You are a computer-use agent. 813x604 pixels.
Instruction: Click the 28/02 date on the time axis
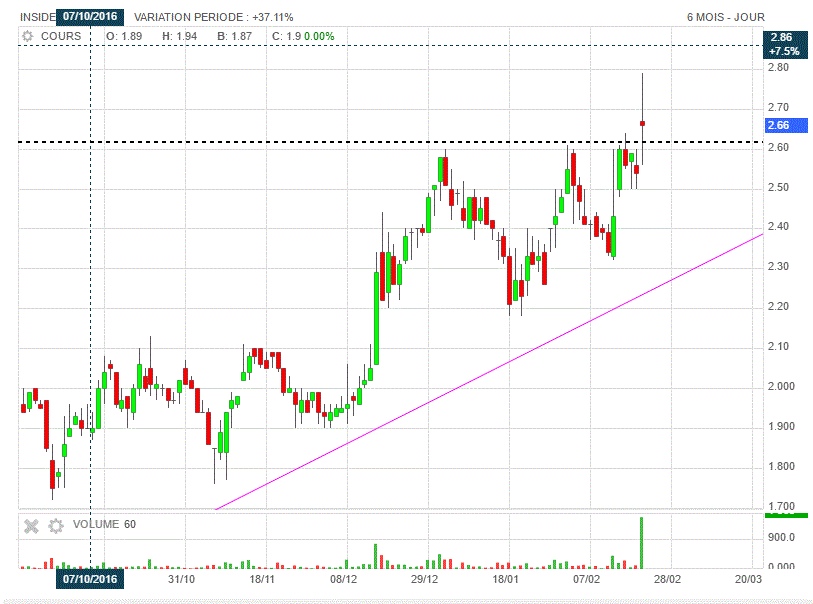point(667,579)
